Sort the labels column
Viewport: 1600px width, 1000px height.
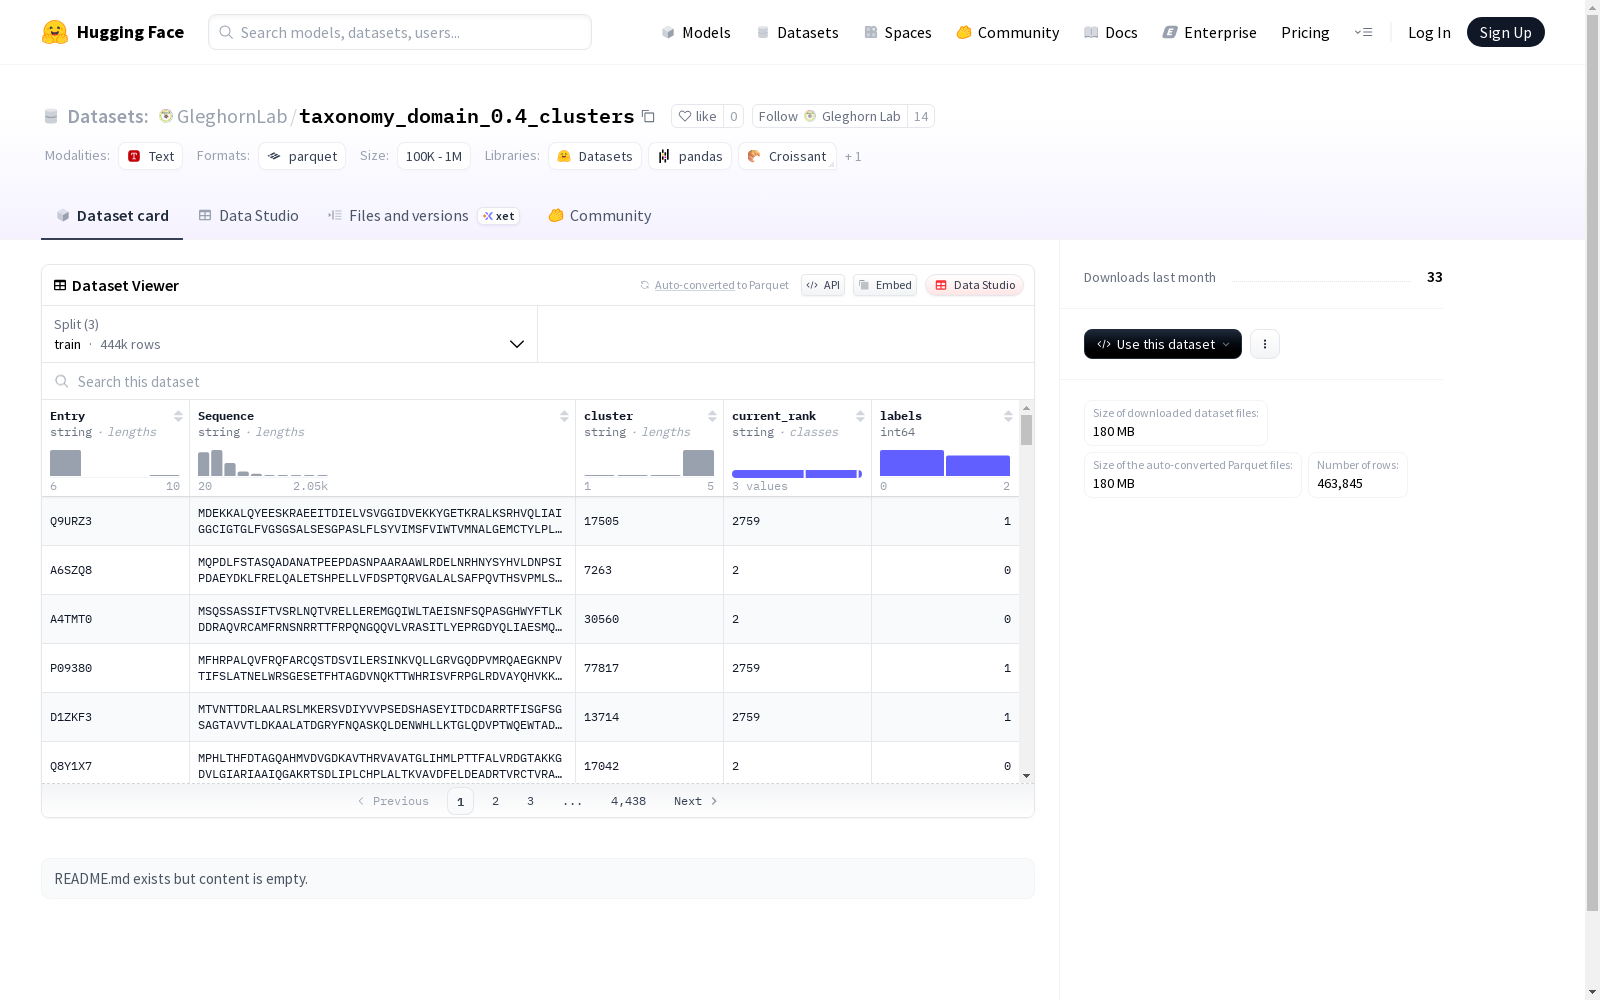pos(1008,416)
